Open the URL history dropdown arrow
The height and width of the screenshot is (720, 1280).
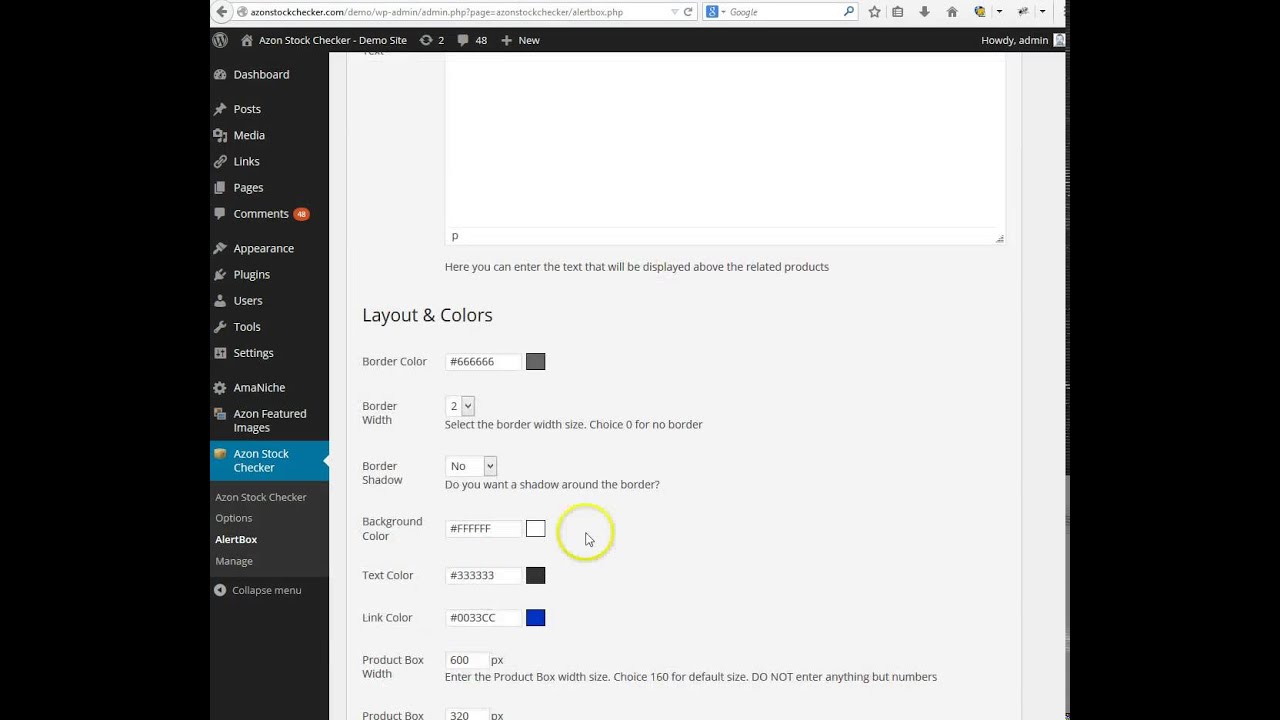click(x=675, y=12)
